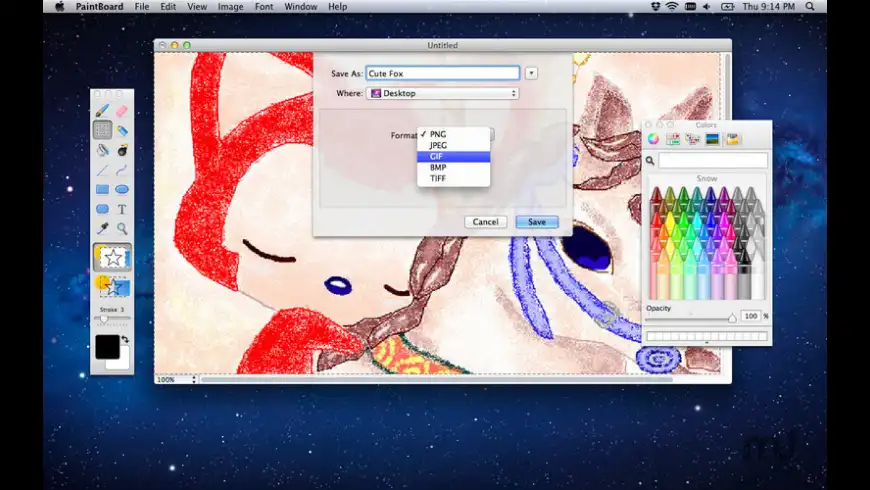Open the Wi-Fi status menu
This screenshot has height=490, width=870.
click(x=672, y=7)
